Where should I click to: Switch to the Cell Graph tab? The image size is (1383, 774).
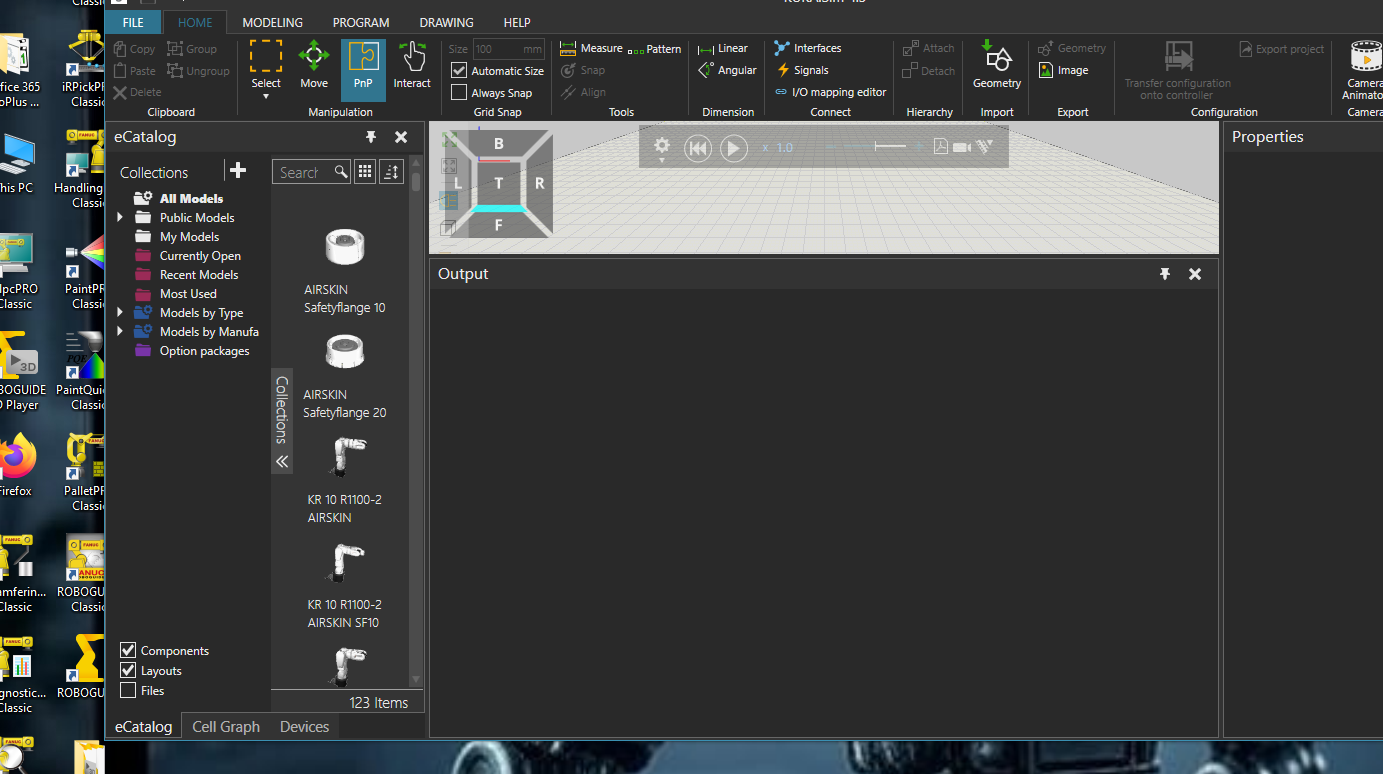226,727
